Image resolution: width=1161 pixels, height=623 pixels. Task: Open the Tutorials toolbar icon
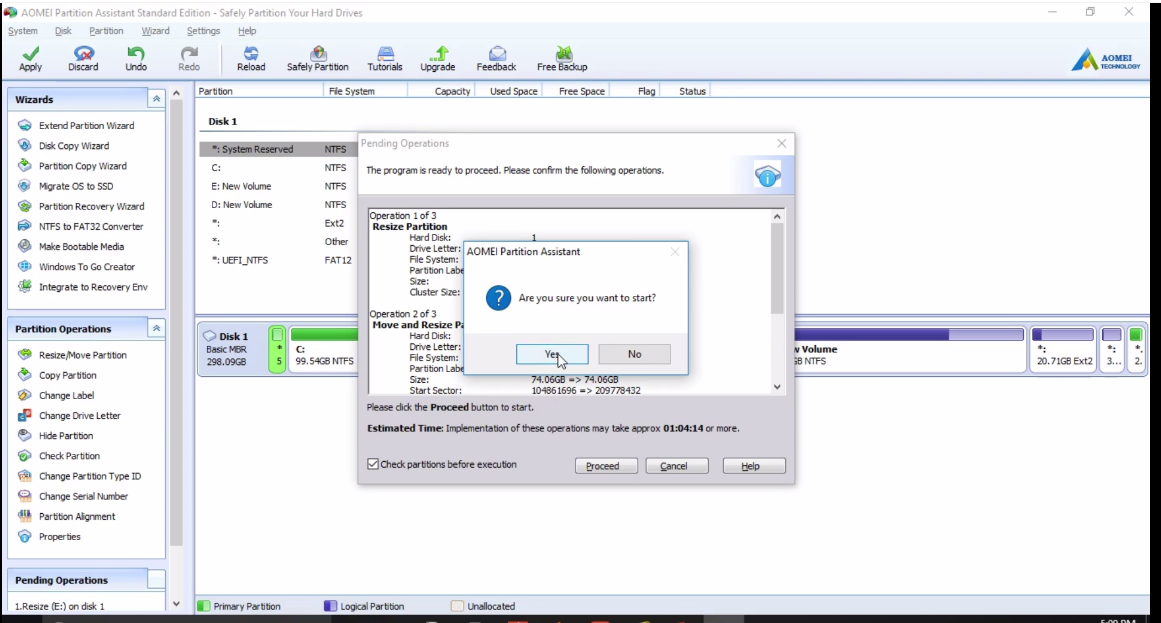385,59
